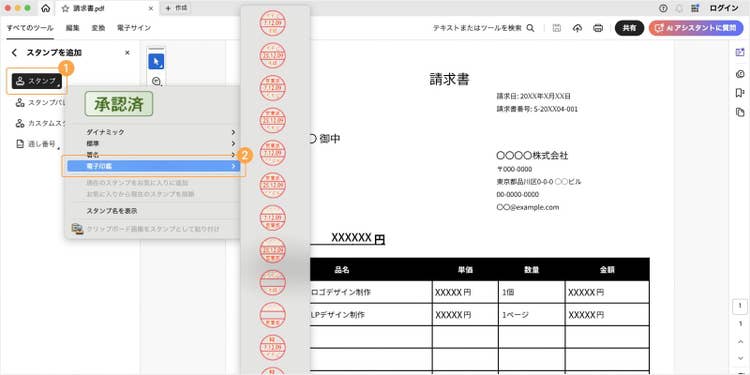Screen dimensions: 750x375
Task: Print the document via printer icon
Action: click(598, 28)
